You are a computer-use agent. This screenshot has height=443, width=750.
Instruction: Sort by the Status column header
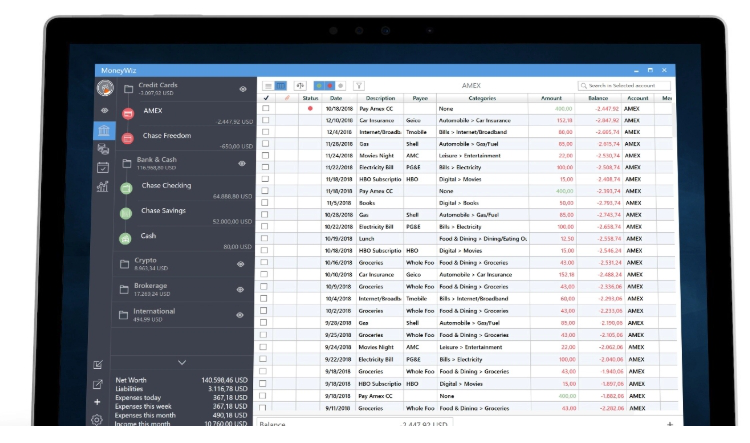(310, 98)
